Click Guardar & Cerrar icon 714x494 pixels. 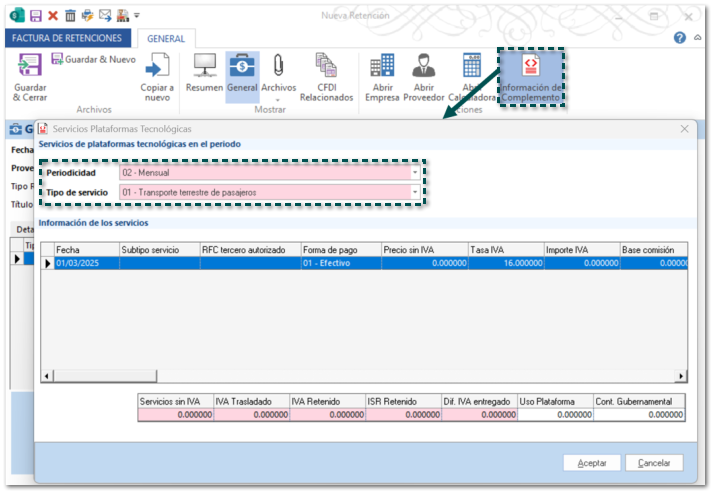coord(30,68)
